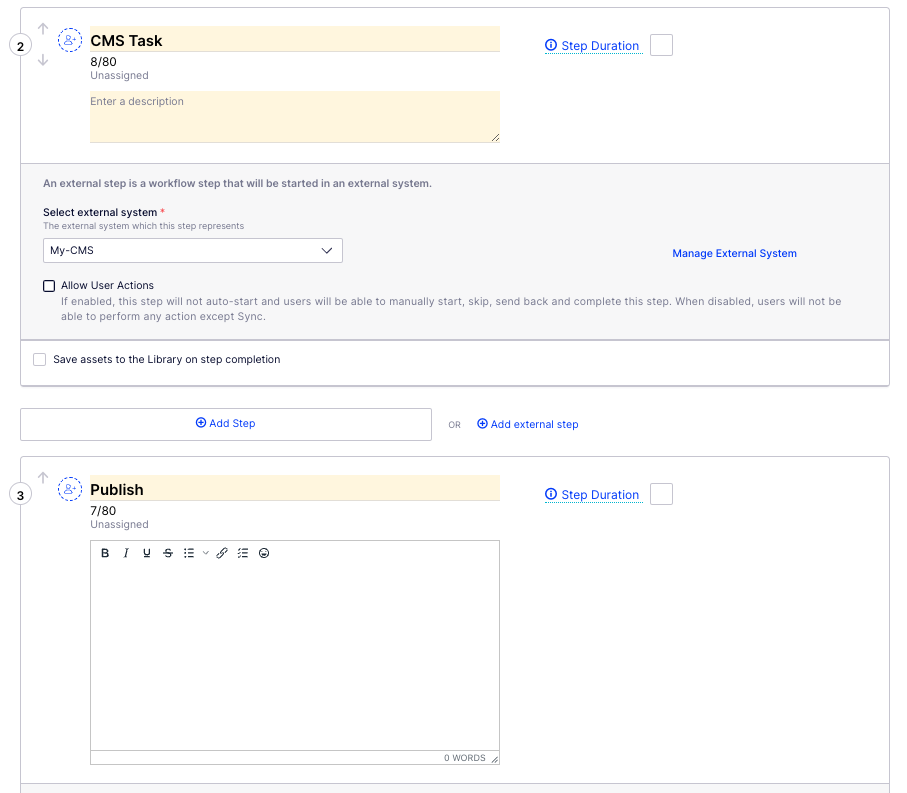Expand the bullet list style dropdown arrow
Screen dimensions: 907x793
206,553
